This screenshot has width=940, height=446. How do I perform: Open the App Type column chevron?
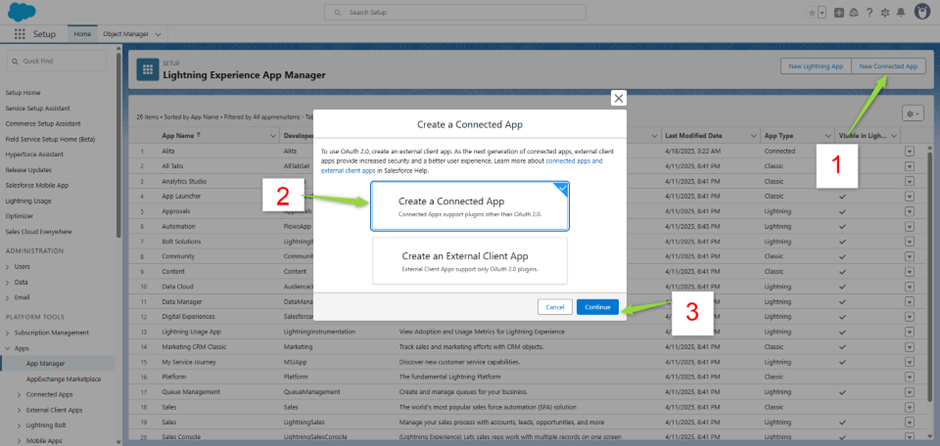(x=828, y=136)
